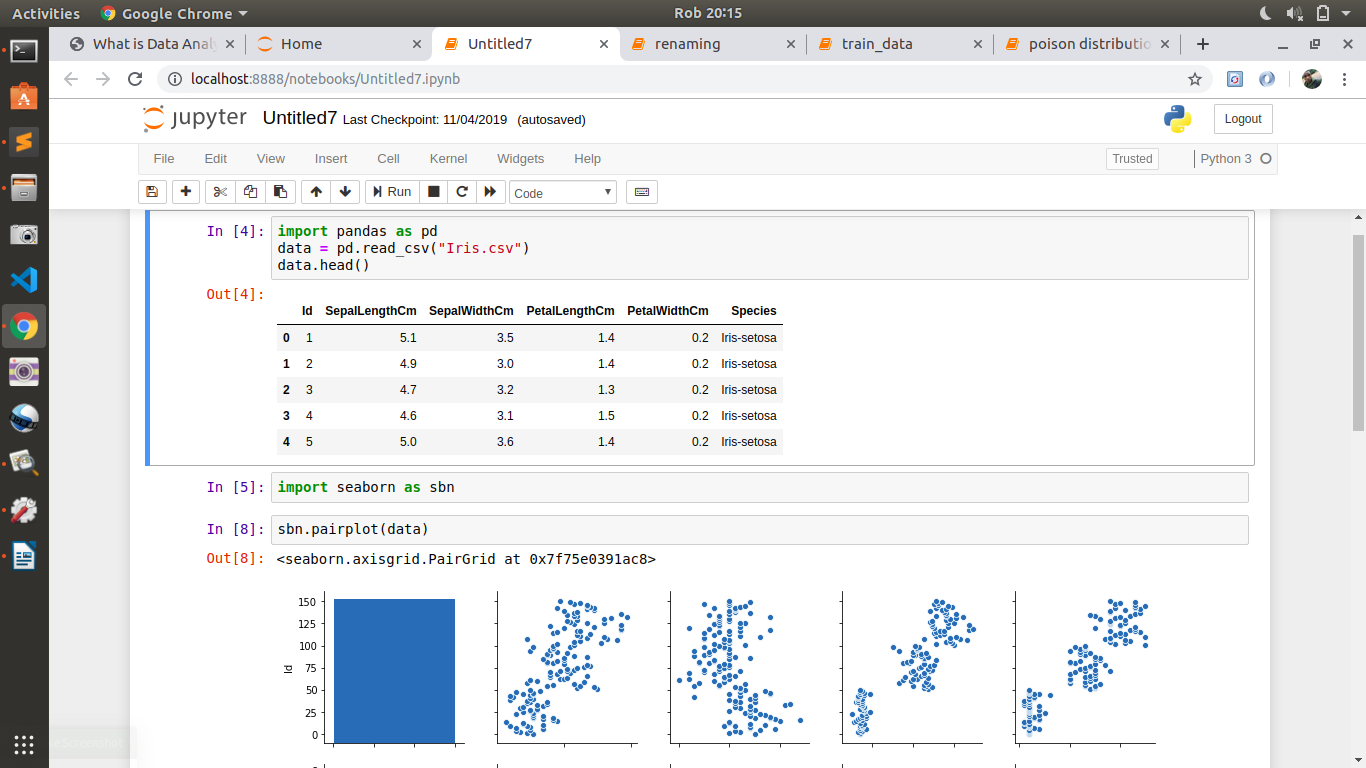
Task: Restart kernel and rerun the whole notebook
Action: click(x=490, y=192)
